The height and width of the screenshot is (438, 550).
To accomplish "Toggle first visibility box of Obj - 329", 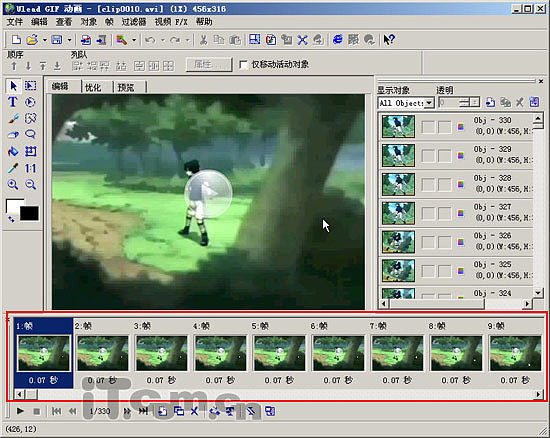I will click(x=428, y=155).
